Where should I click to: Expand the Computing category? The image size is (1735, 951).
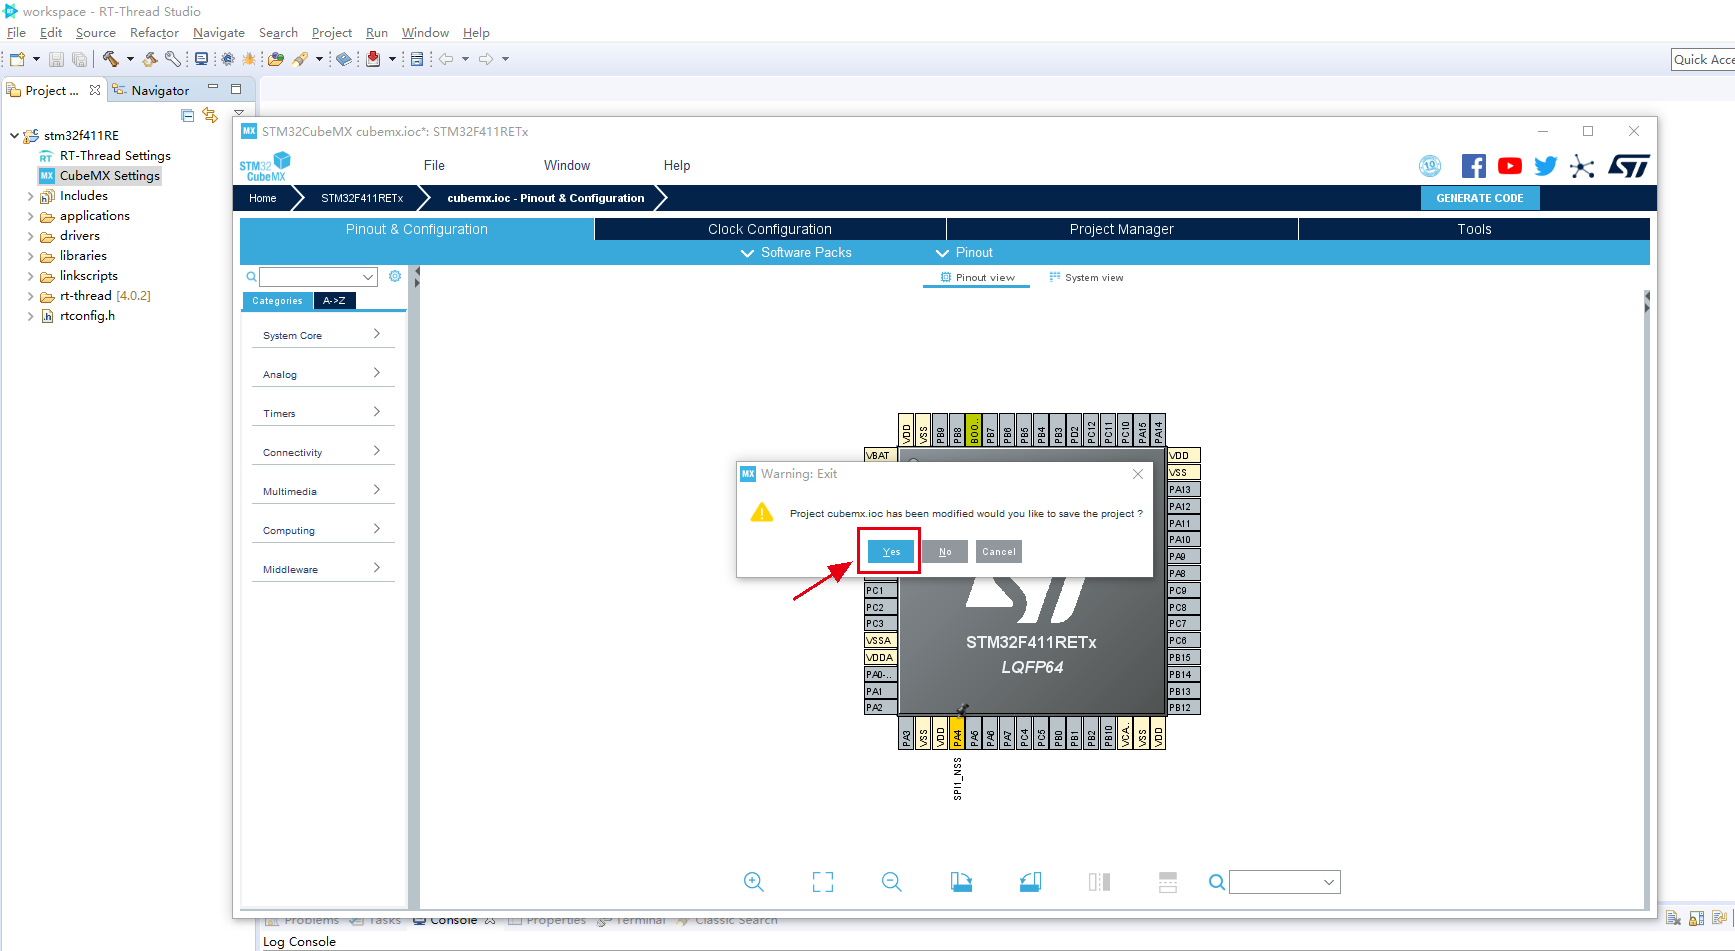pyautogui.click(x=323, y=530)
